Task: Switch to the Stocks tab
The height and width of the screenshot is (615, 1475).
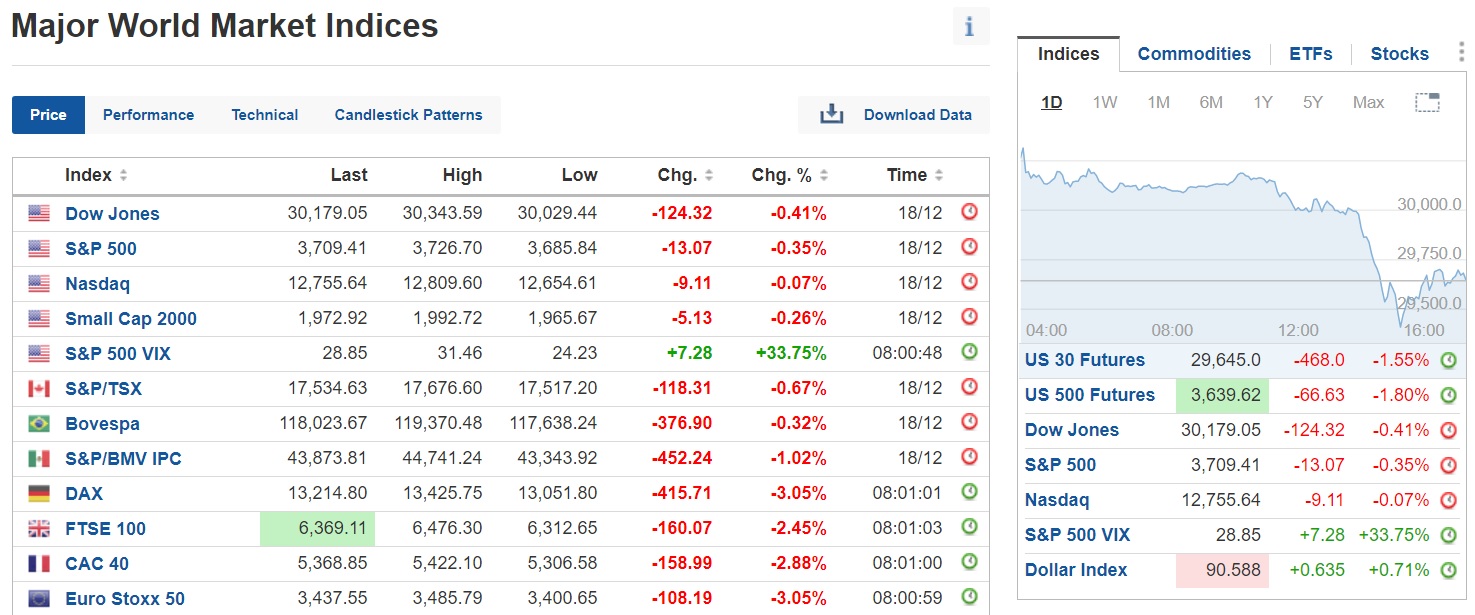Action: [x=1400, y=54]
